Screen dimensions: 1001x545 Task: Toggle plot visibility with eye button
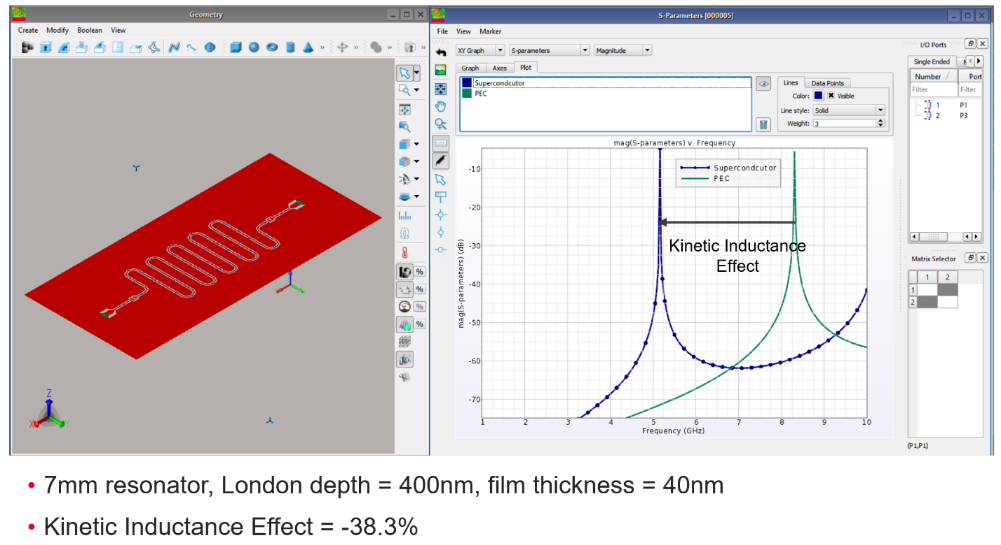tap(763, 84)
